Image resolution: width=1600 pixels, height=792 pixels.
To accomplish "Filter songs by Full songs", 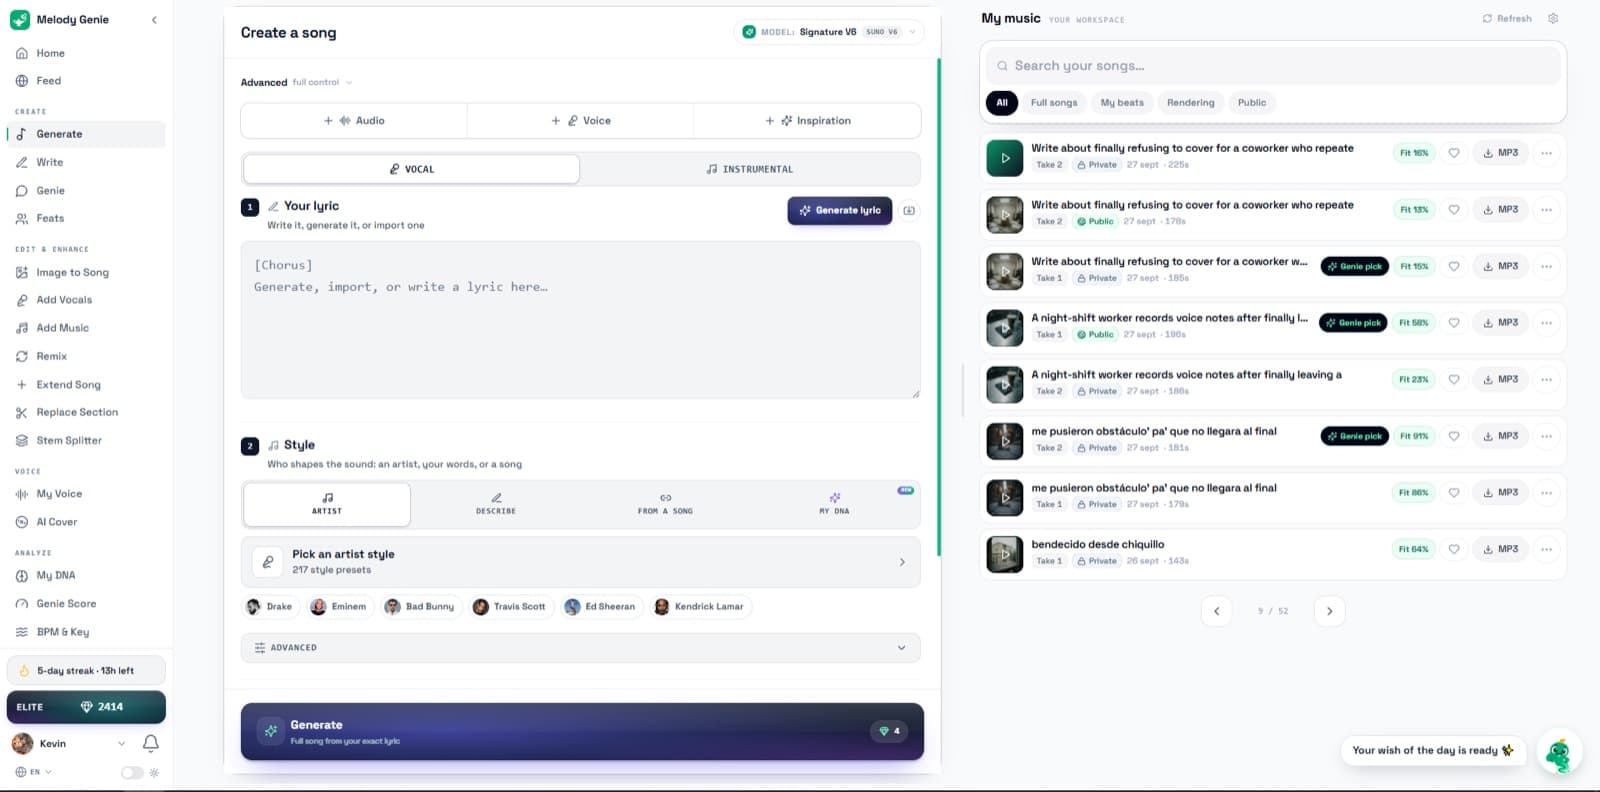I will (1054, 102).
